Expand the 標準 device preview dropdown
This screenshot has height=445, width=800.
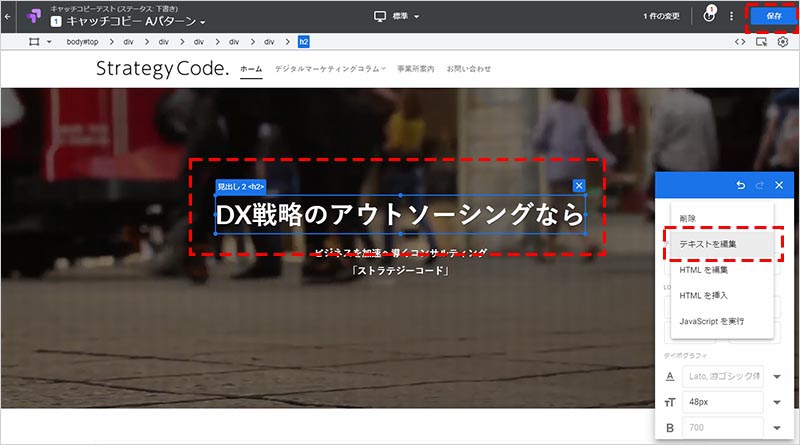click(397, 16)
